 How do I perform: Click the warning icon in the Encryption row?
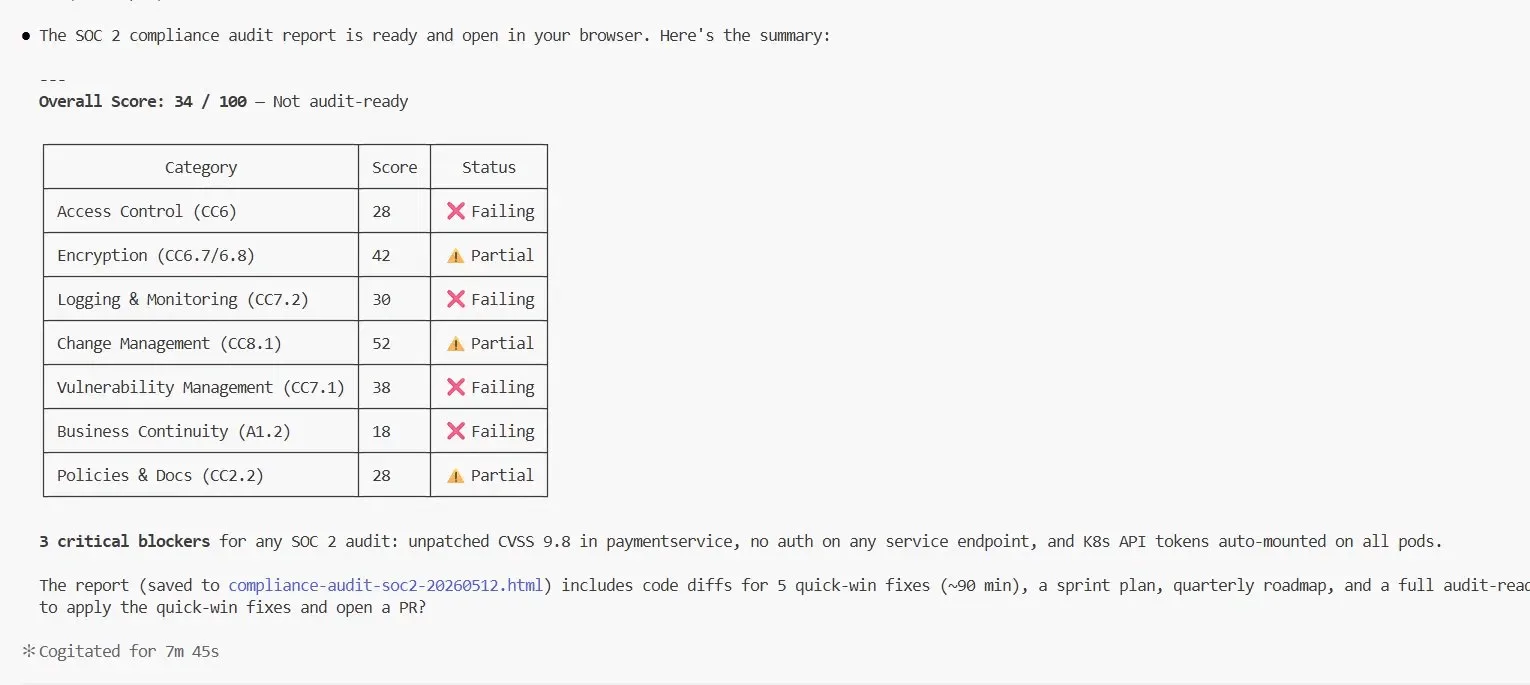point(456,256)
